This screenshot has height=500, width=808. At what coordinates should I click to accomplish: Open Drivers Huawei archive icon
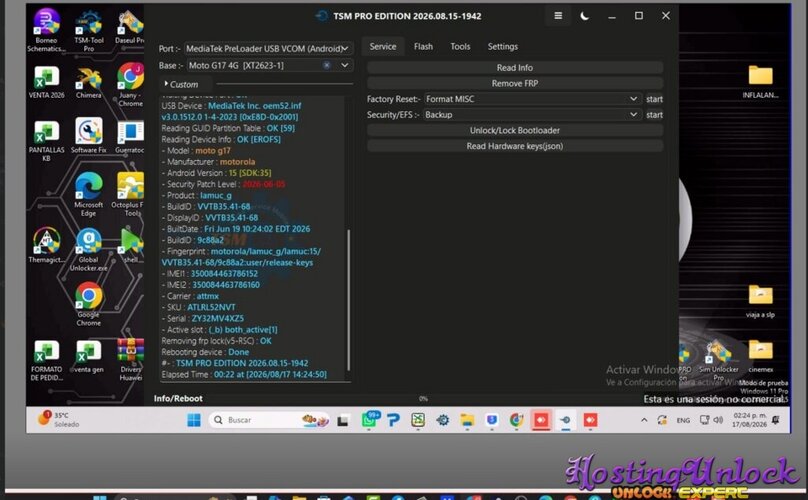[130, 360]
